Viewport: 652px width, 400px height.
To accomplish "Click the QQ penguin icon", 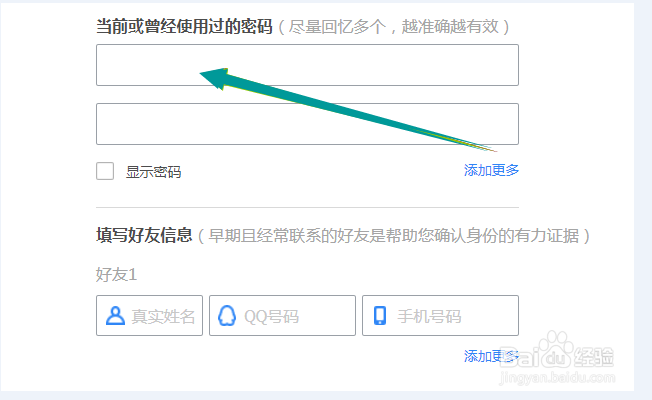I will (227, 316).
